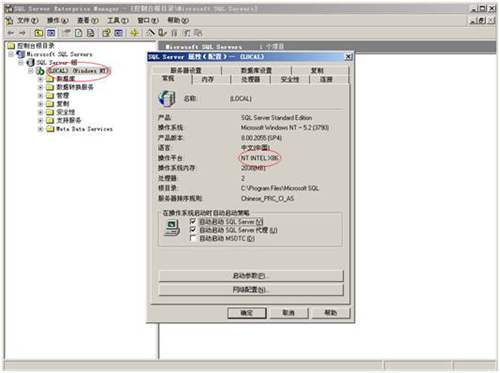
Task: Toggle 自动启动 SQL Server checkbox
Action: (193, 221)
